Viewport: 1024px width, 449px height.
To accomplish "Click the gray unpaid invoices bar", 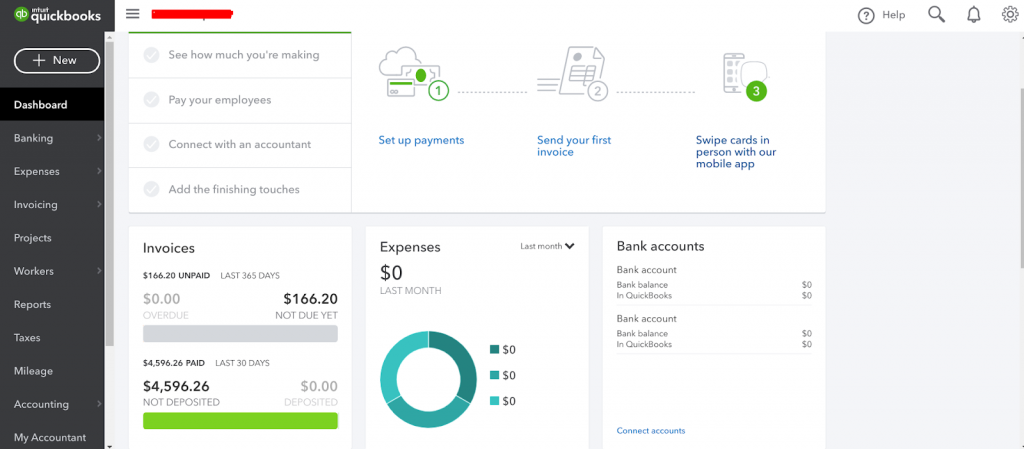I will [240, 333].
